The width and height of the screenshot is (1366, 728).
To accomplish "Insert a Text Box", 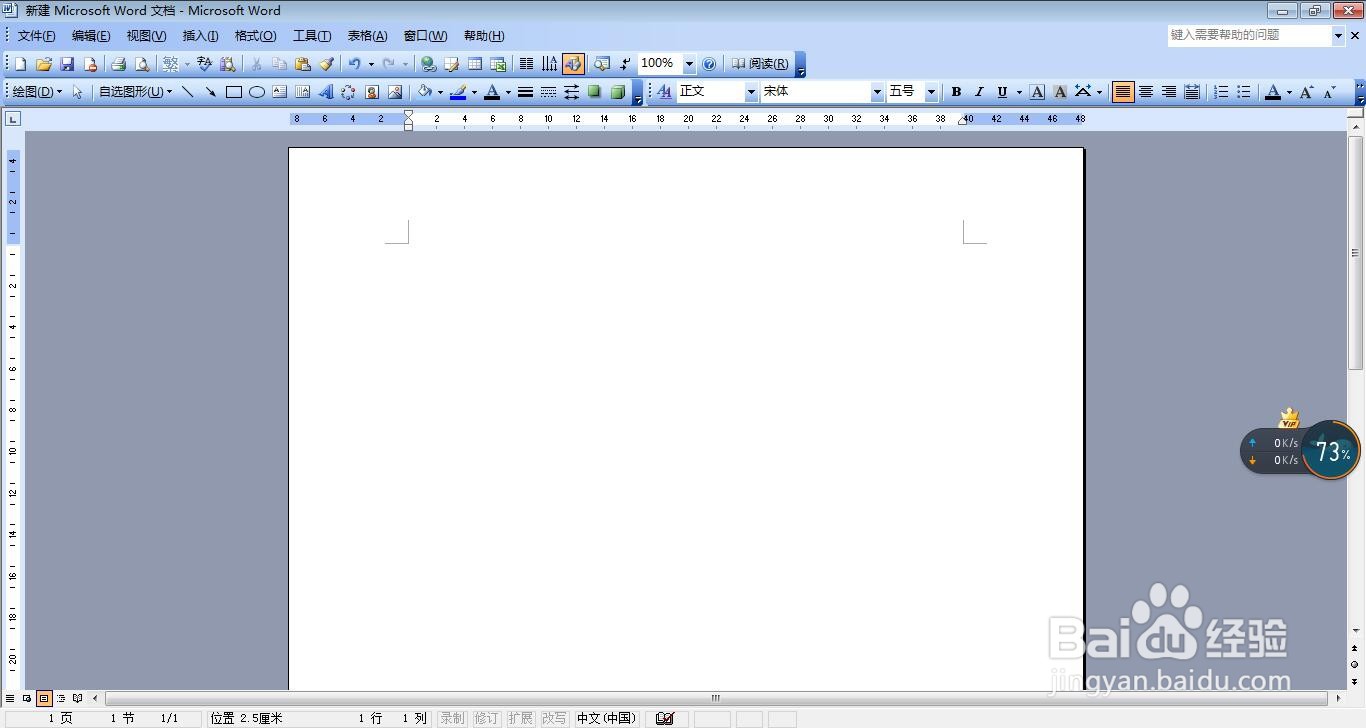I will (x=279, y=92).
